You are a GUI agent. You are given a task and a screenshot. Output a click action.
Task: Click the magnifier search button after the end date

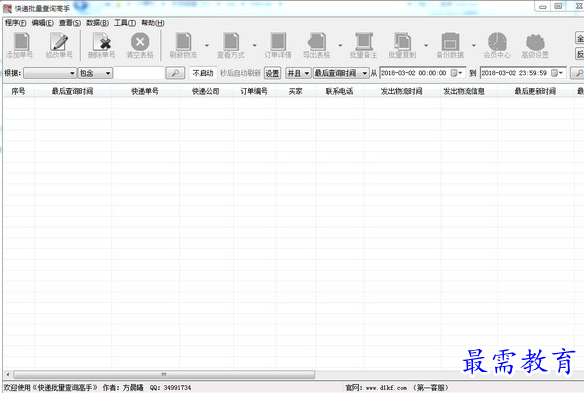click(578, 73)
